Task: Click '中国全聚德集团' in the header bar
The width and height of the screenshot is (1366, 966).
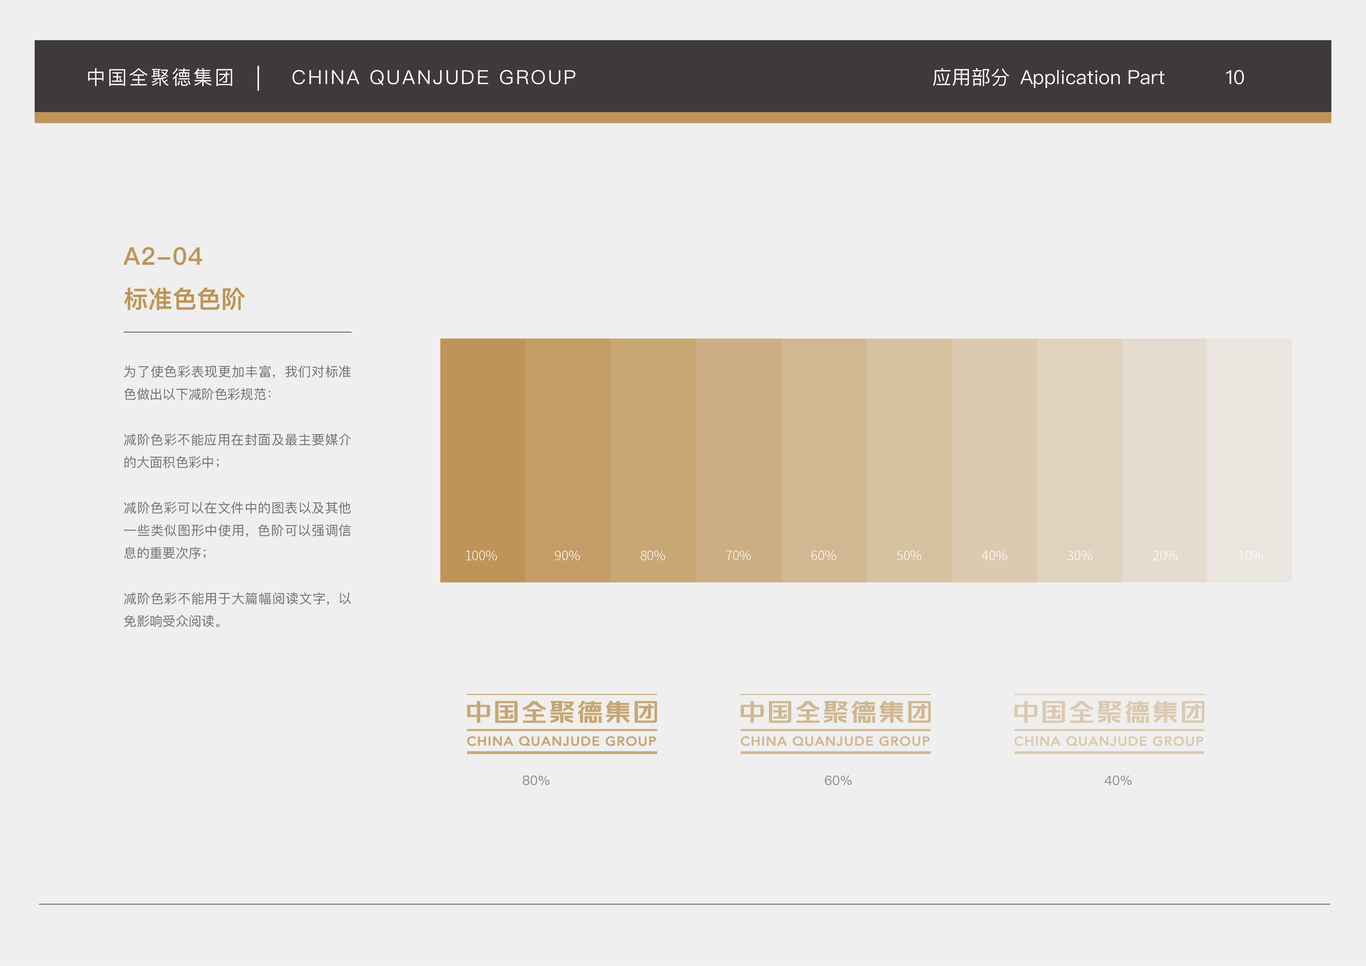Action: (x=160, y=77)
